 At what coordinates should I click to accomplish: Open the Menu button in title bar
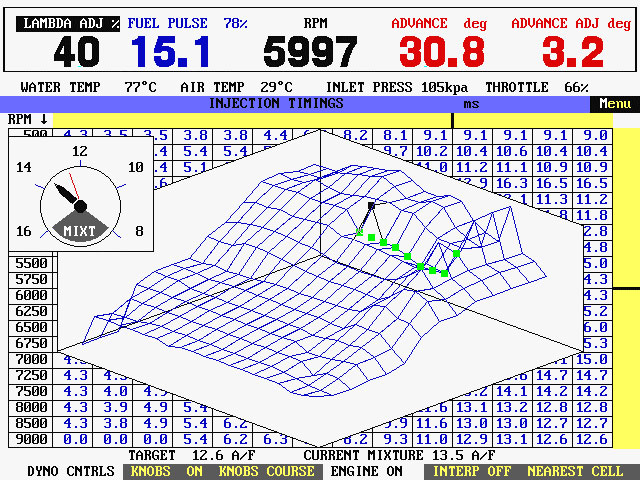point(613,103)
